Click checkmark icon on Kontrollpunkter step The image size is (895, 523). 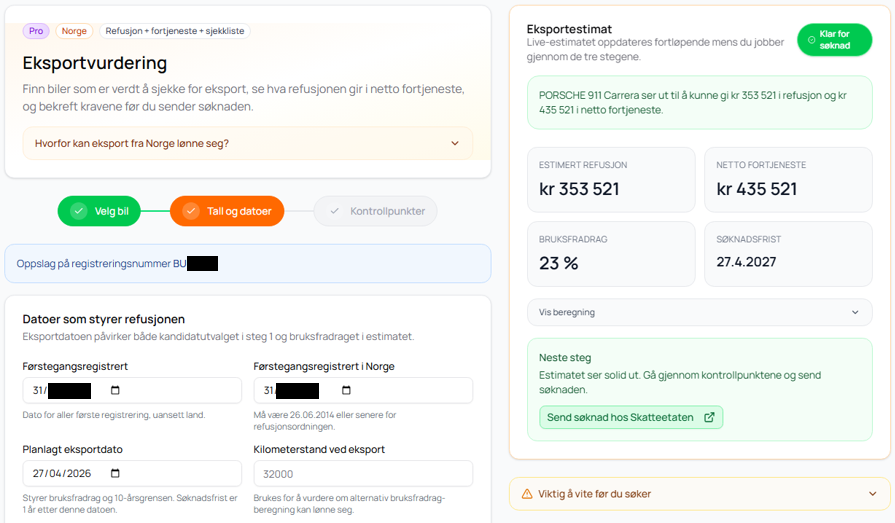point(334,211)
